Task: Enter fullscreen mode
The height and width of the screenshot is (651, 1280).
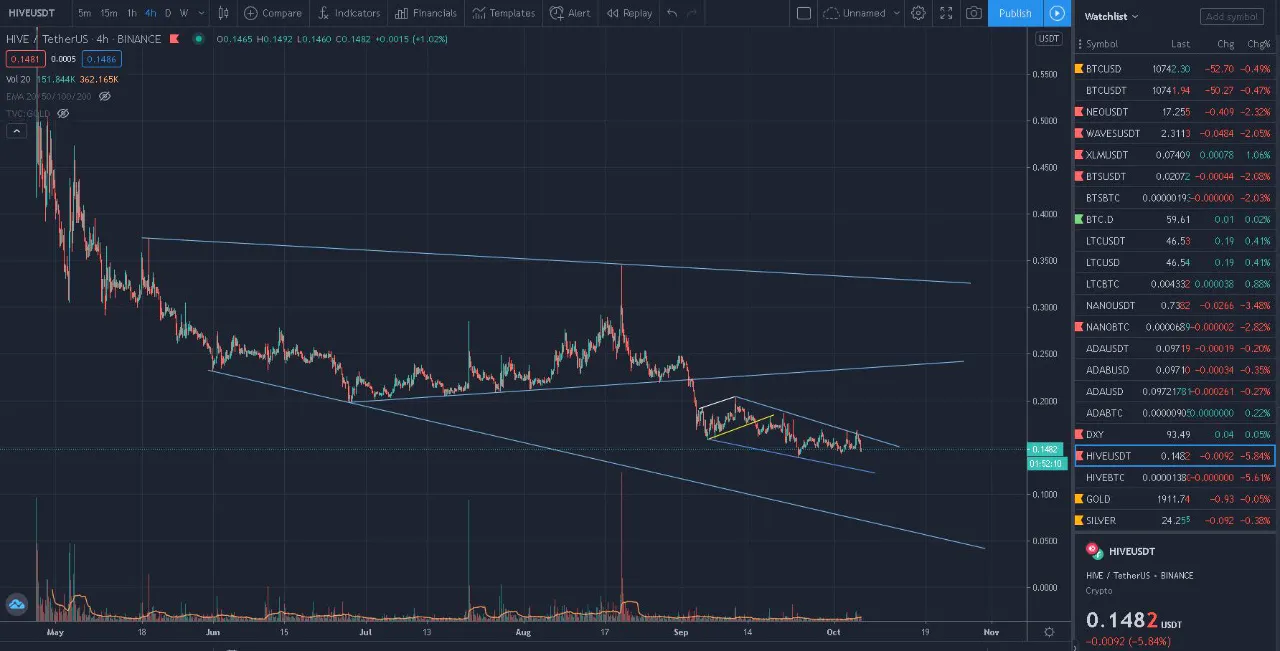Action: click(946, 13)
